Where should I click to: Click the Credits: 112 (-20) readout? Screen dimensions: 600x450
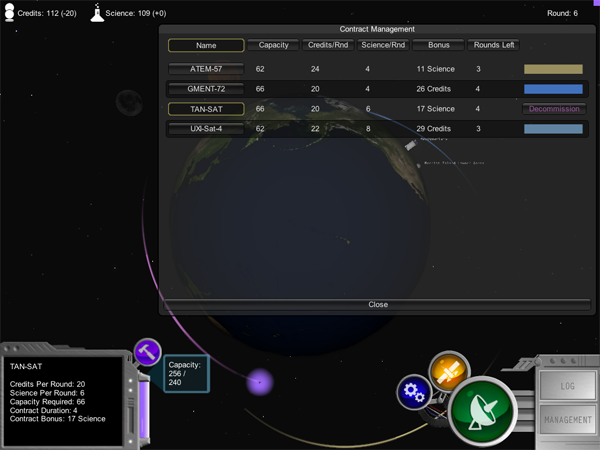tap(47, 13)
